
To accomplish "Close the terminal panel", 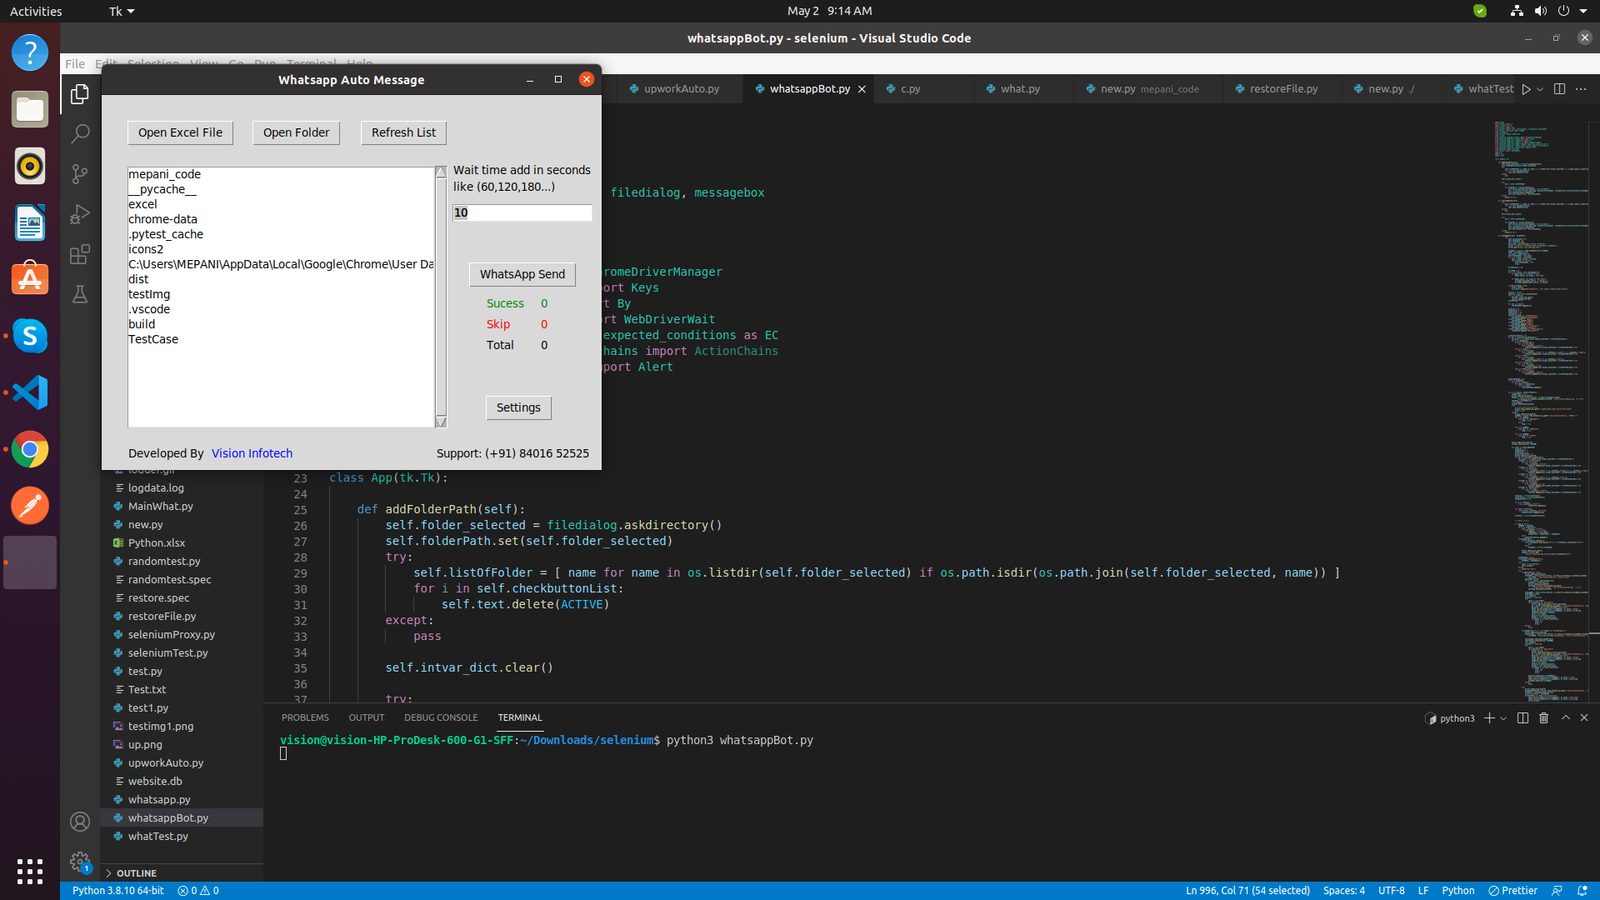I will (x=1584, y=718).
